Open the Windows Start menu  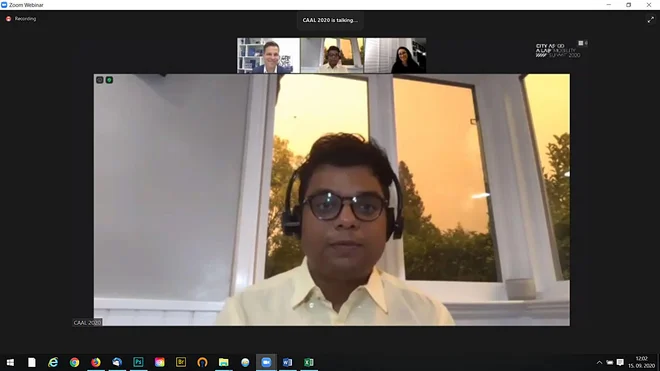(x=11, y=362)
